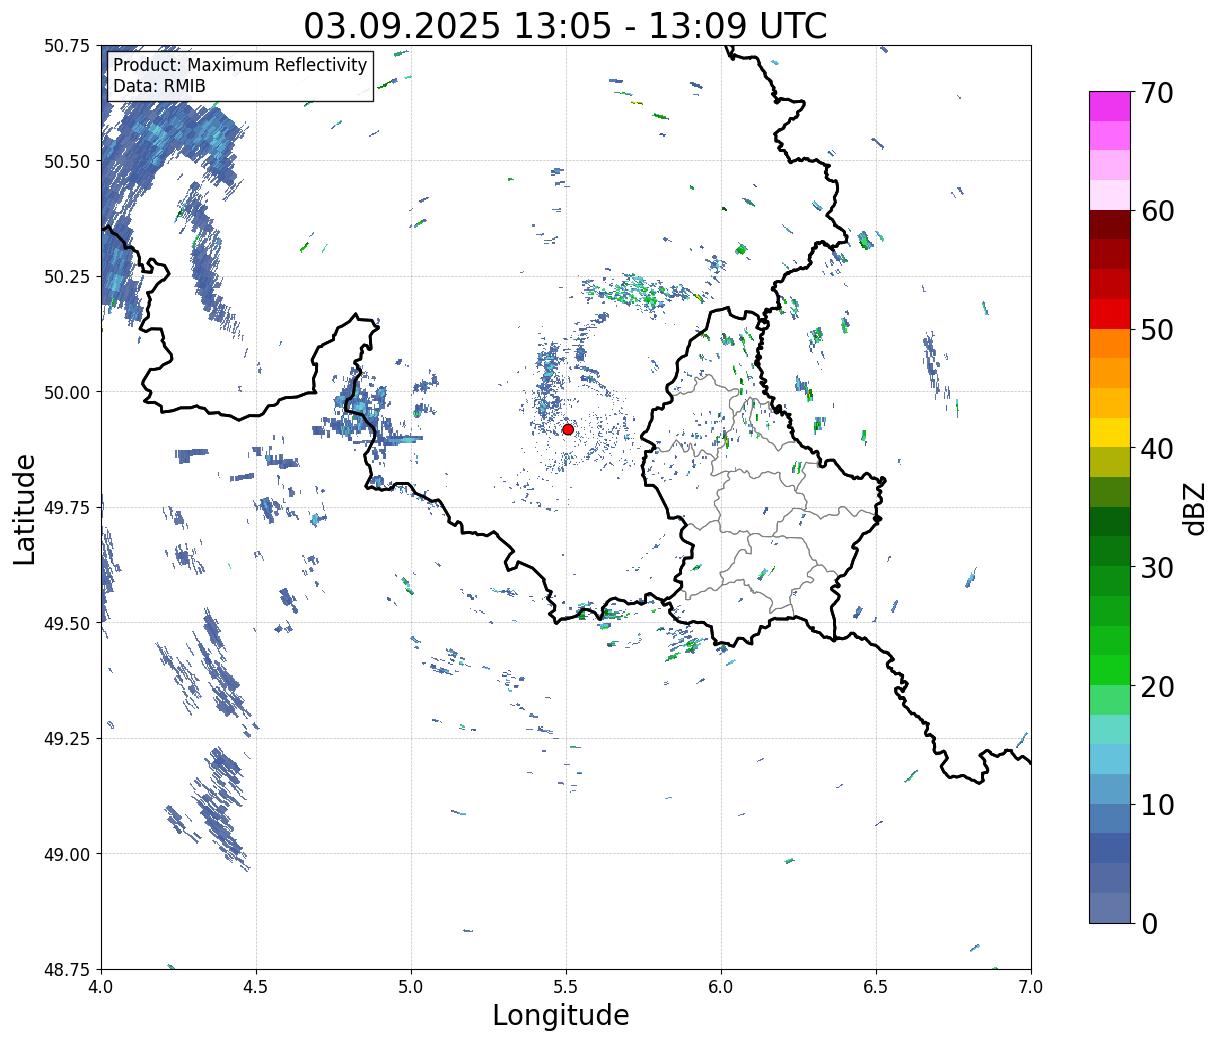
Task: Click the longitude tick label '5.5'
Action: [566, 986]
